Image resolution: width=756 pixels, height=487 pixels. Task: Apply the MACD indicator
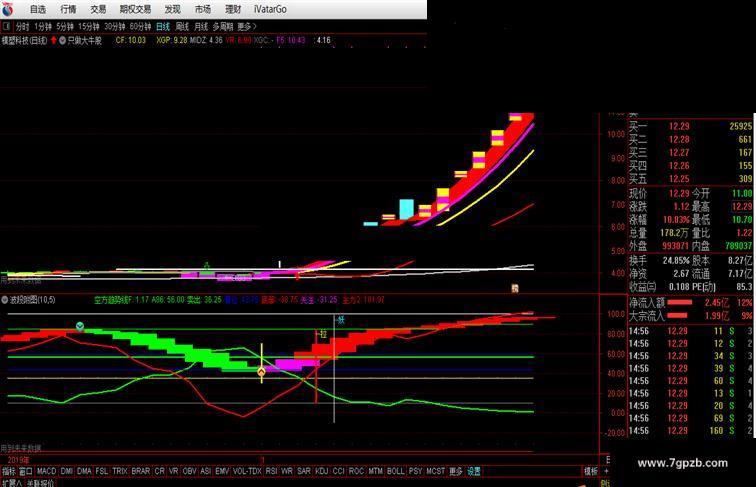46,471
